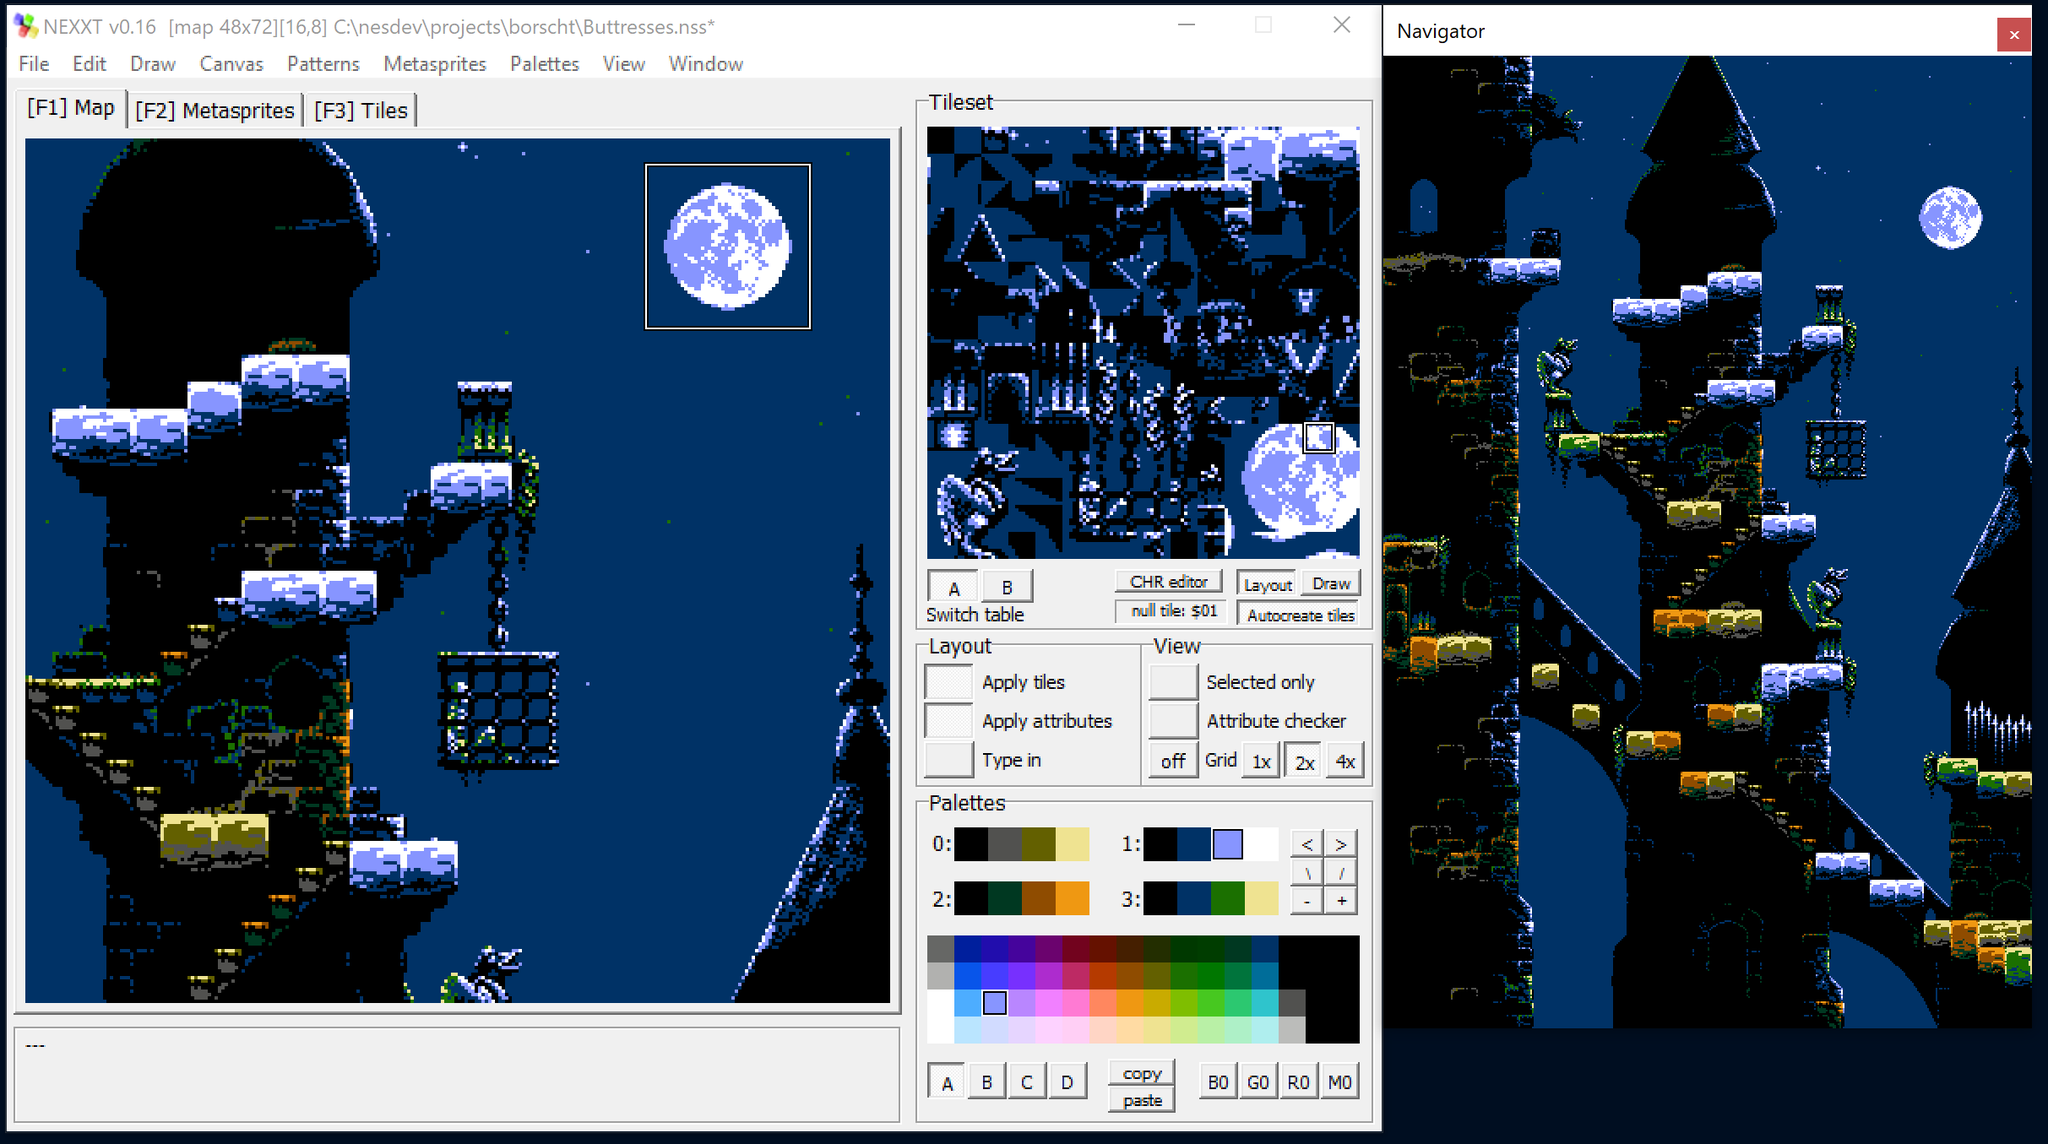Viewport: 2048px width, 1144px height.
Task: Toggle the M0 palette button
Action: click(x=1340, y=1081)
